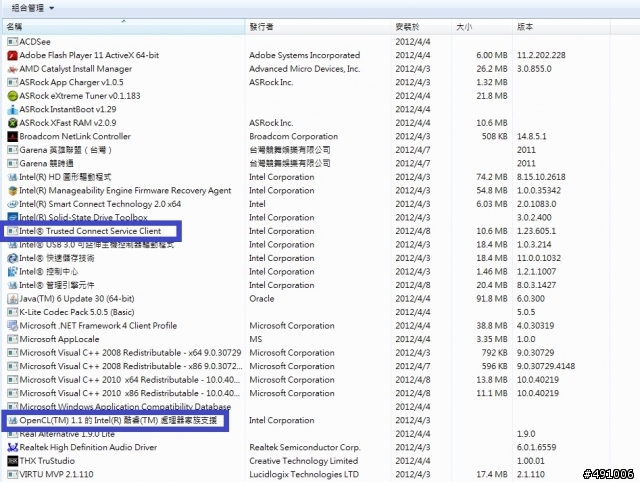This screenshot has width=640, height=482.
Task: Click the VIRTU MVP 2.1.110 icon
Action: point(13,474)
